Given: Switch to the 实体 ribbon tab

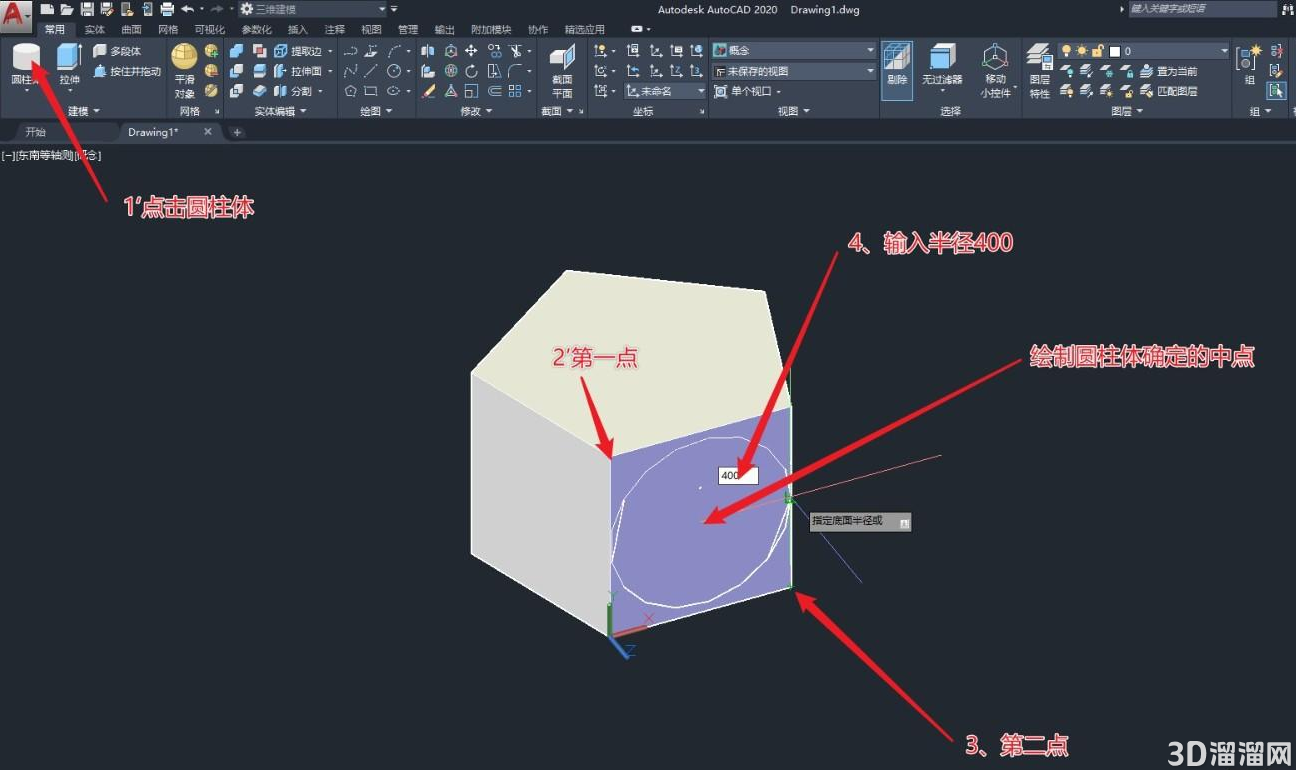Looking at the screenshot, I should point(95,30).
